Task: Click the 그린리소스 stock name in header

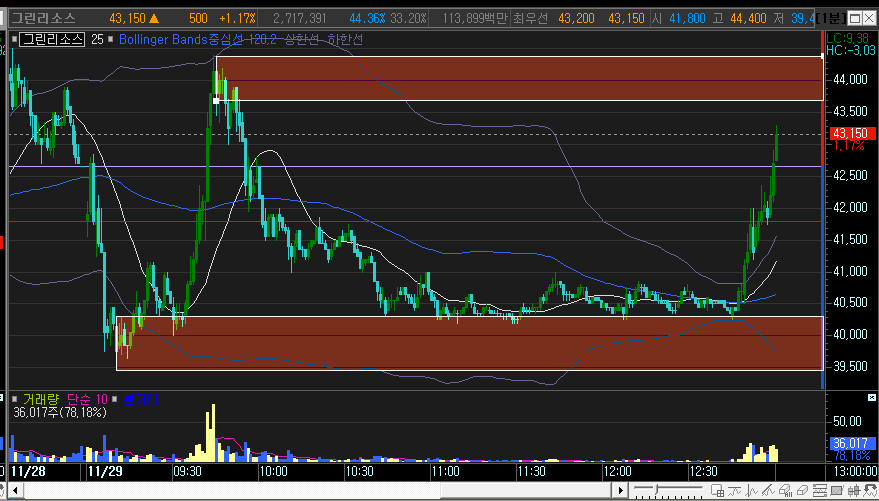Action: pos(43,18)
